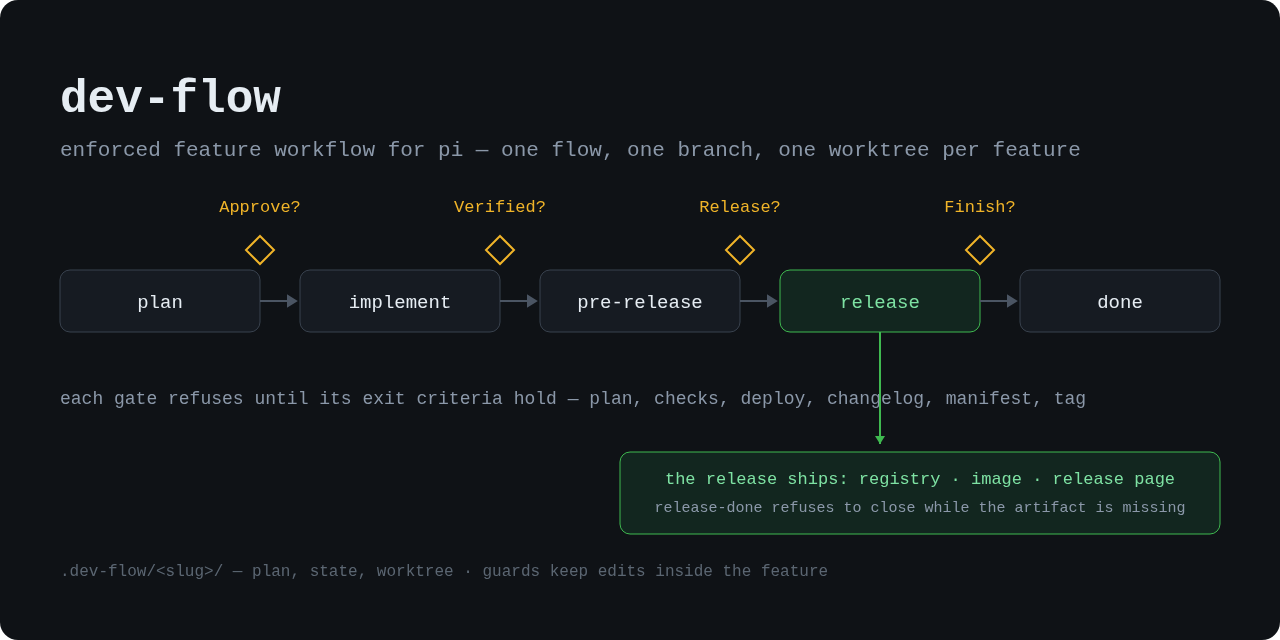Click the diamond gate under Finish?
Viewport: 1280px width, 640px height.
click(x=980, y=250)
